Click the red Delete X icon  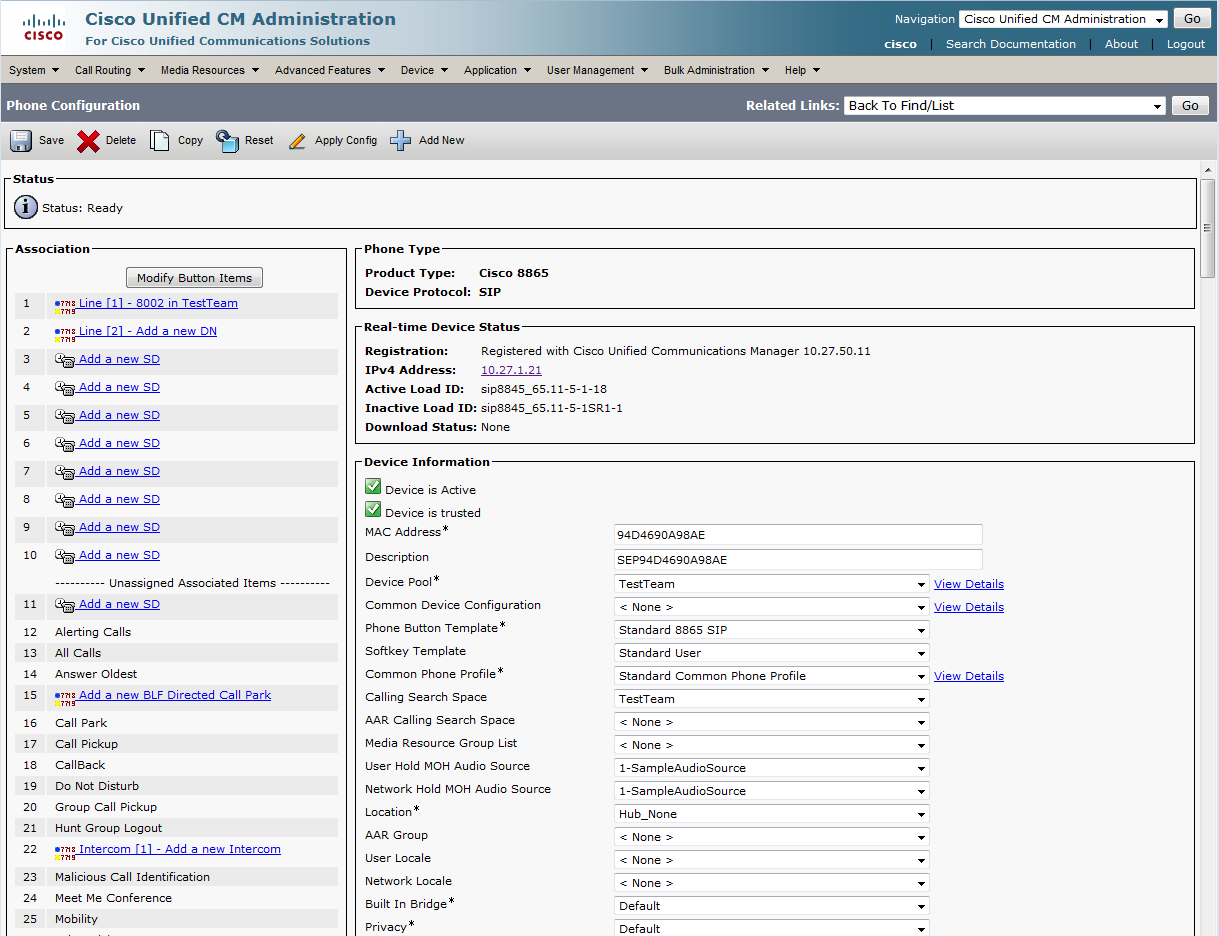coord(88,141)
